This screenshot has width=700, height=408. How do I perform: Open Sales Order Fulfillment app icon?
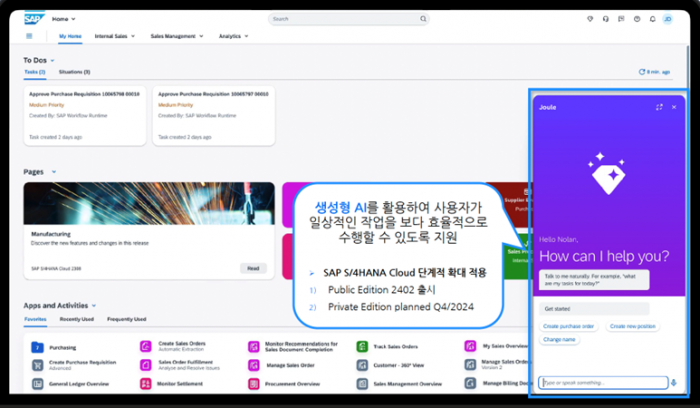click(x=146, y=365)
